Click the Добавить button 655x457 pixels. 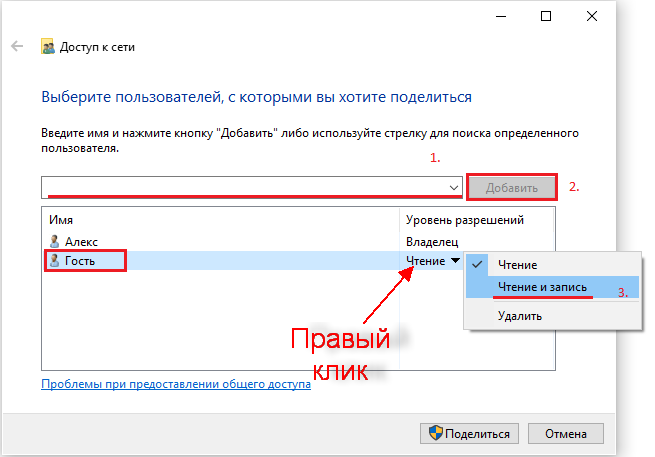[x=512, y=188]
